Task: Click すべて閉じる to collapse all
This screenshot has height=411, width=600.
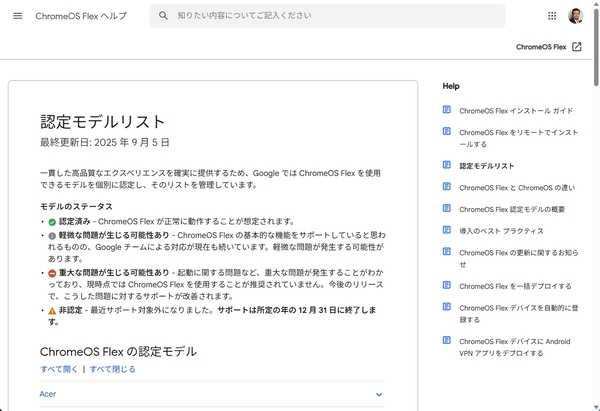Action: [112, 369]
